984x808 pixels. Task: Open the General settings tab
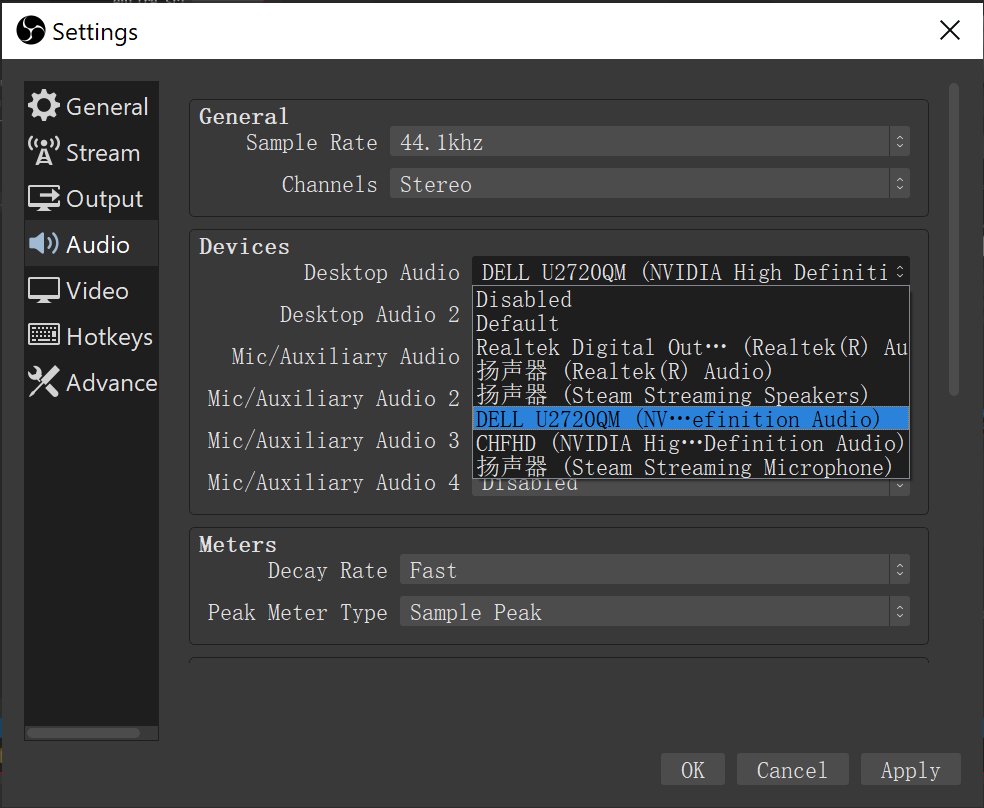point(91,106)
